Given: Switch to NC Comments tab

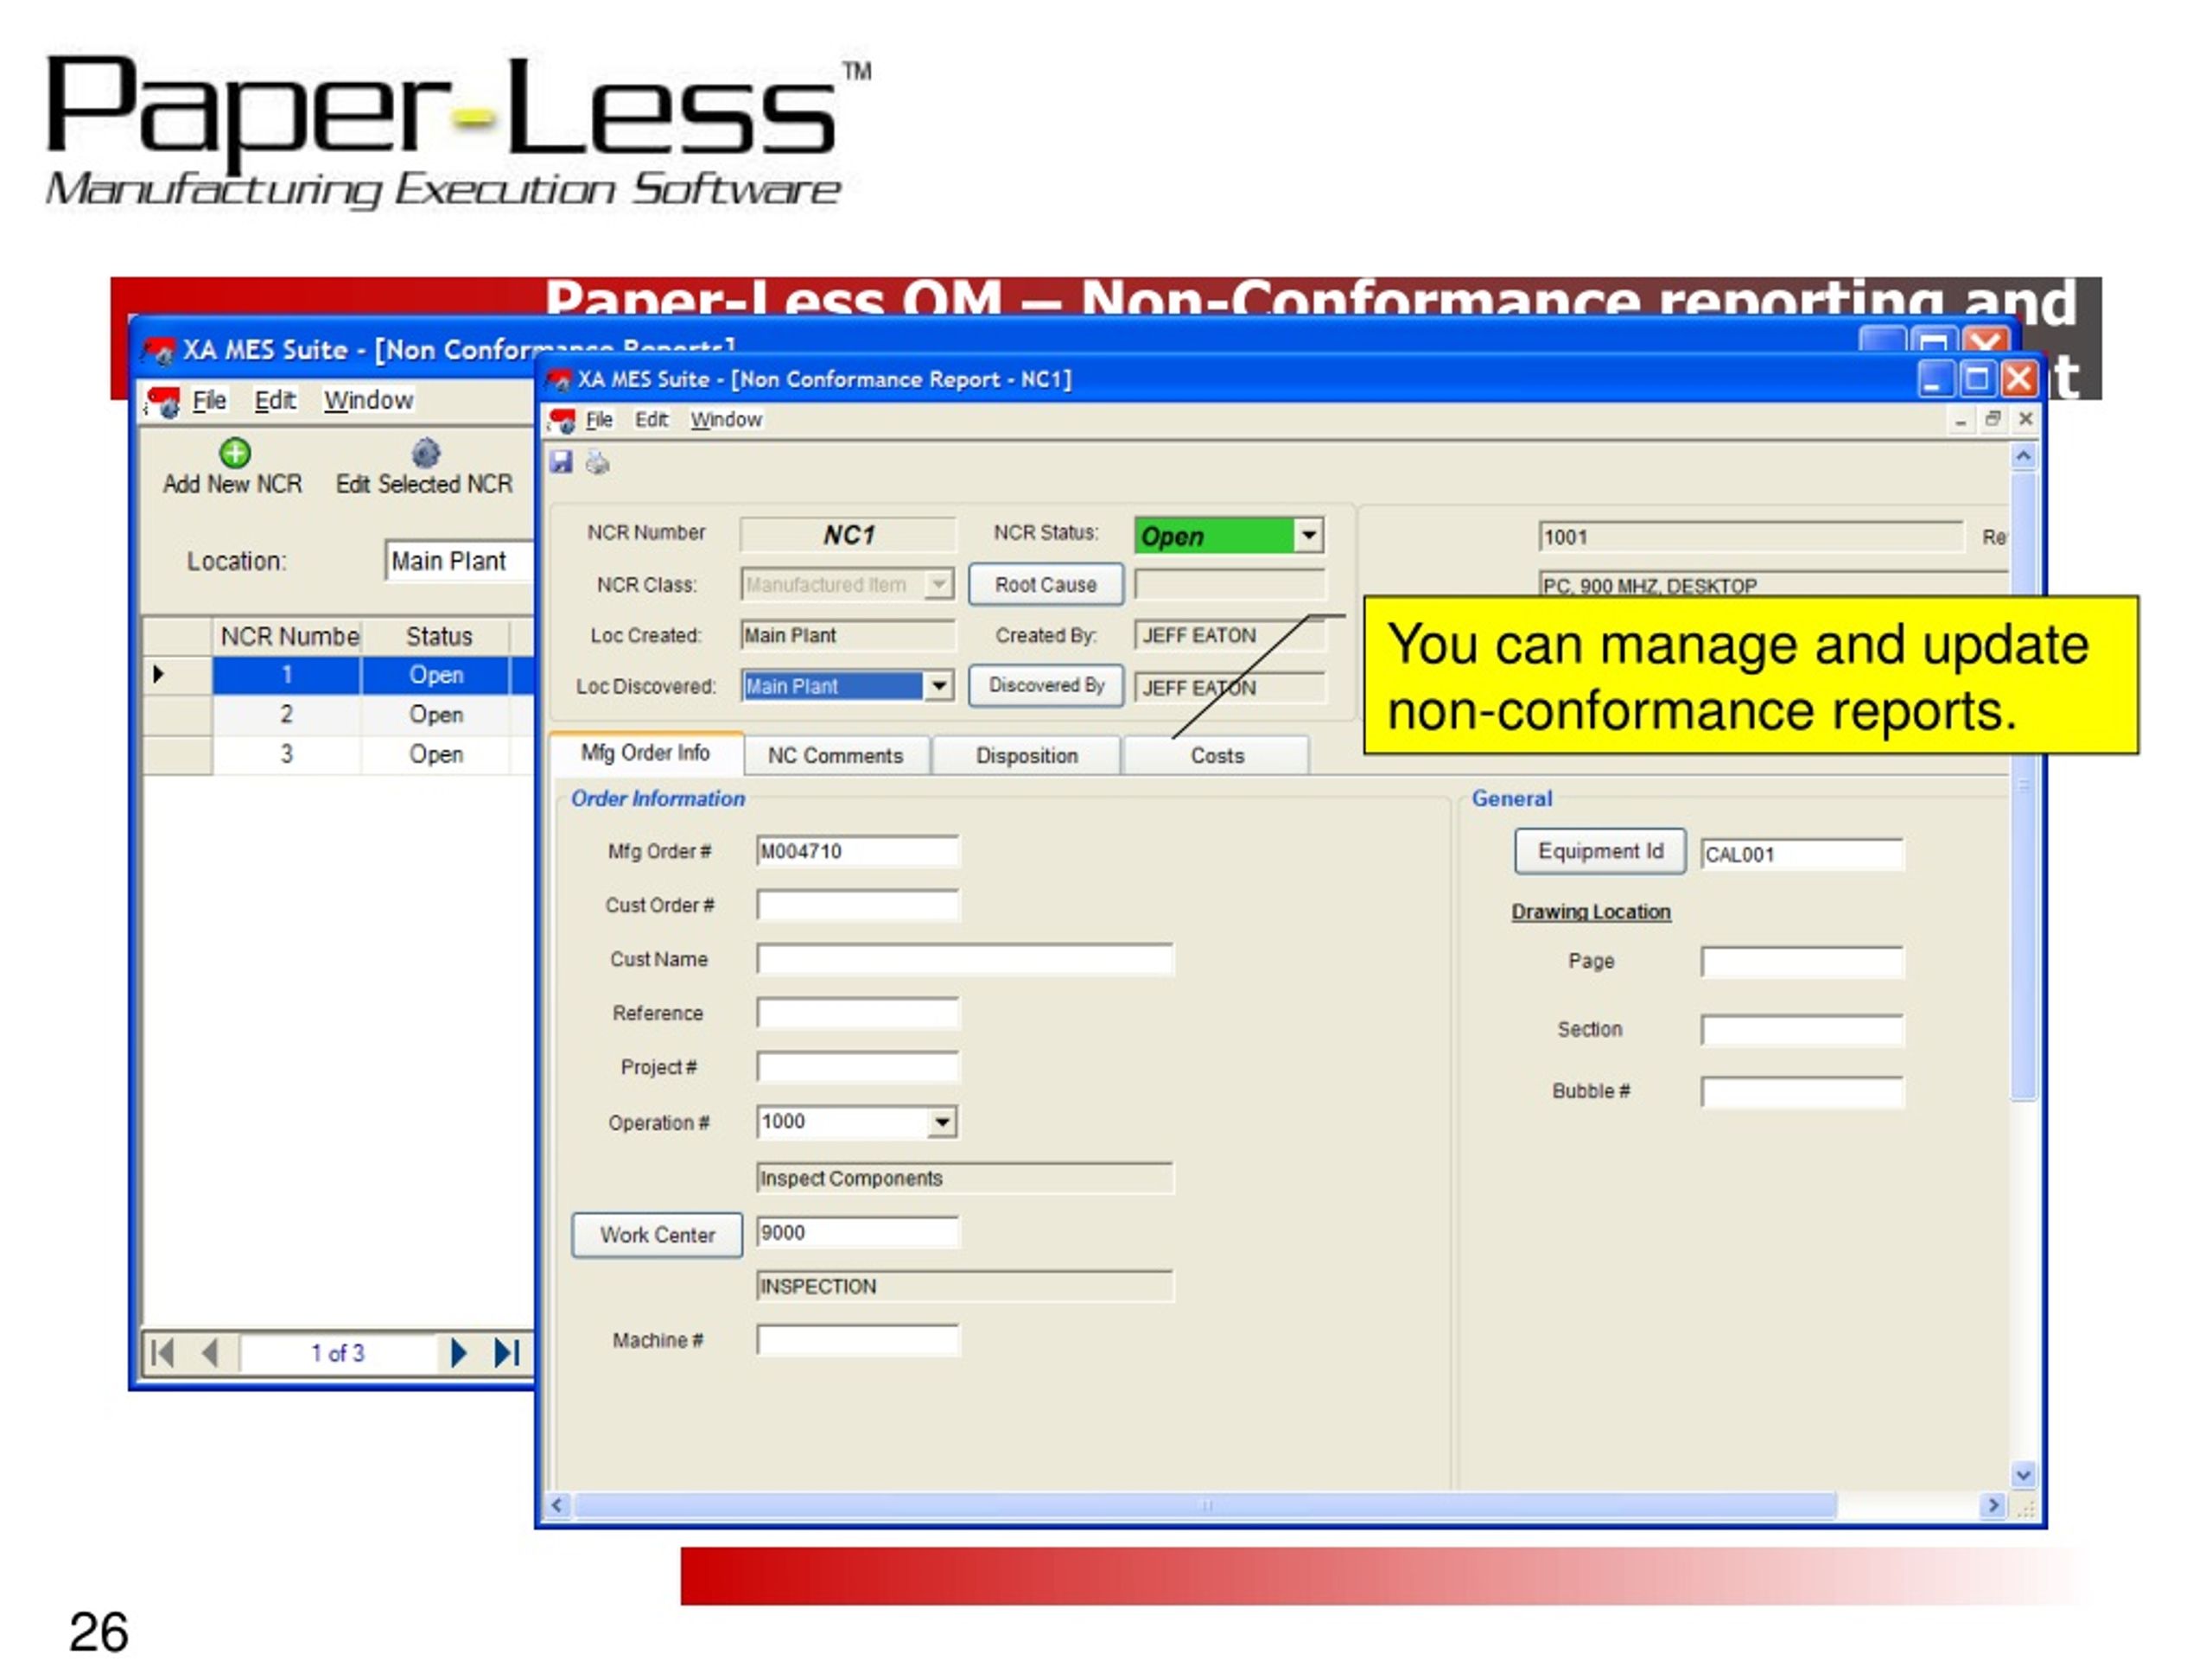Looking at the screenshot, I should [836, 756].
